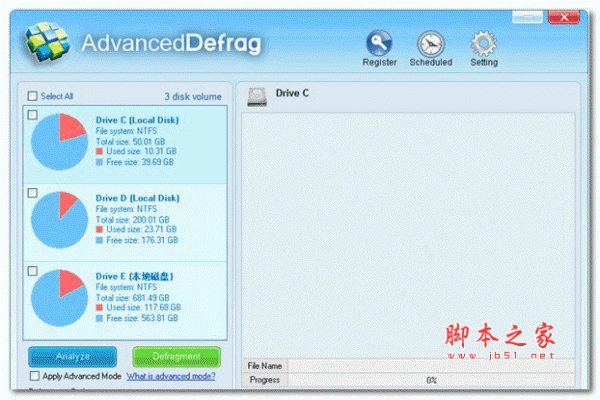Viewport: 600px width, 400px height.
Task: Click the Drive C hard disk icon
Action: (257, 97)
